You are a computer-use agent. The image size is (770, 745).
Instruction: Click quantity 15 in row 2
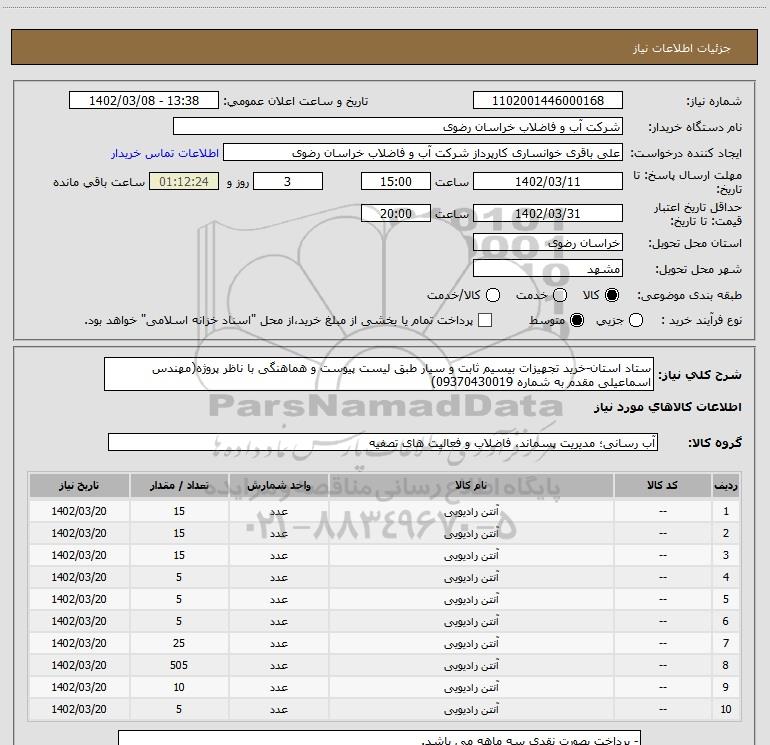pyautogui.click(x=179, y=533)
